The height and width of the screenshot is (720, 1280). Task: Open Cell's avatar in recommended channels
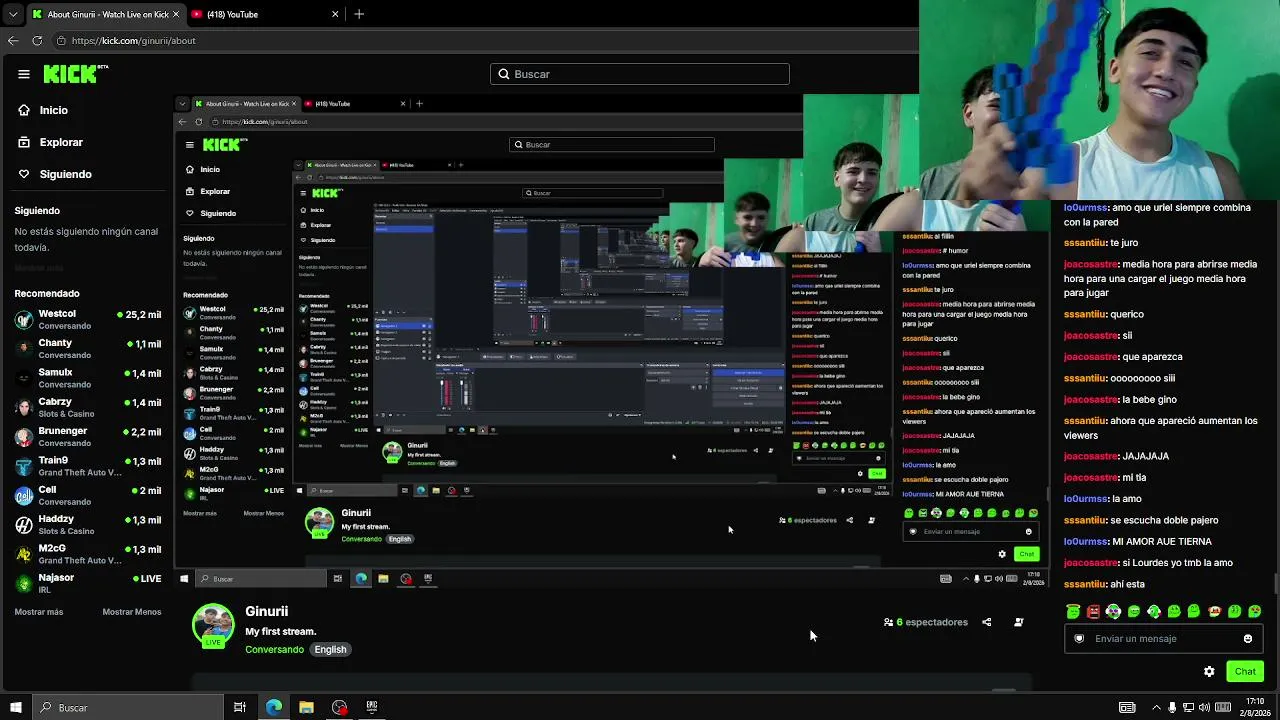pyautogui.click(x=24, y=496)
